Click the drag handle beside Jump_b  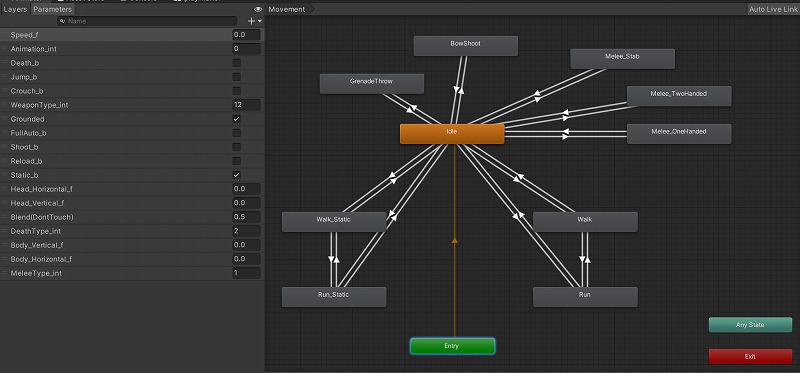tap(5, 77)
